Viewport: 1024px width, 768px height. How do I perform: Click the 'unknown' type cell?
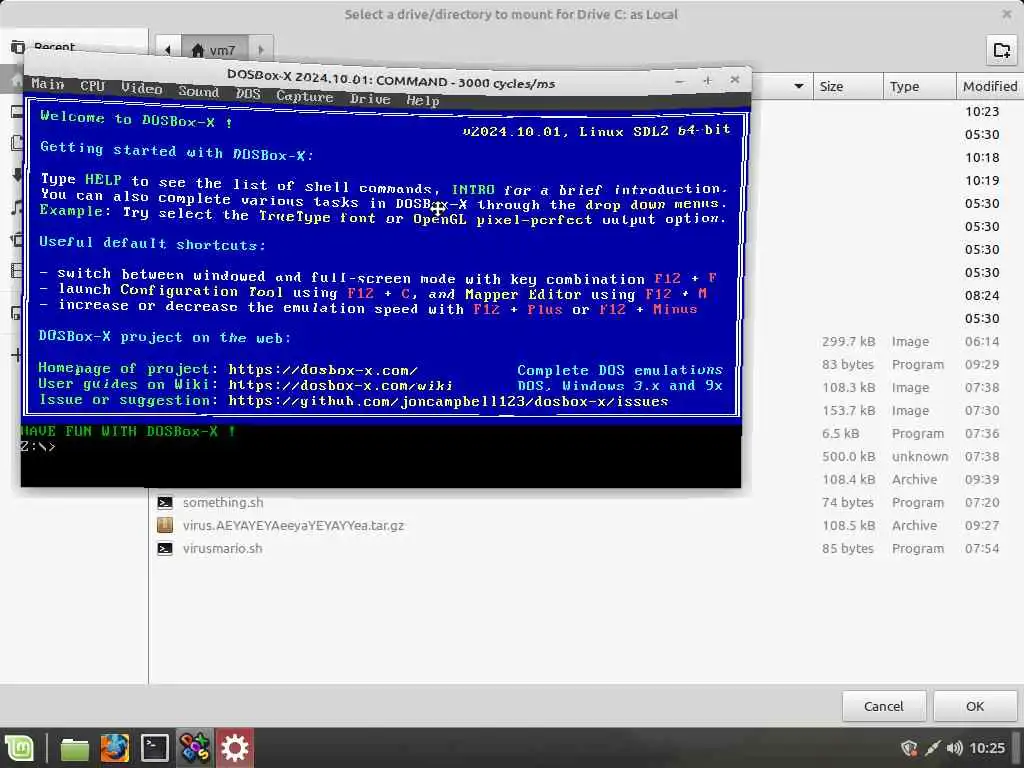point(920,456)
